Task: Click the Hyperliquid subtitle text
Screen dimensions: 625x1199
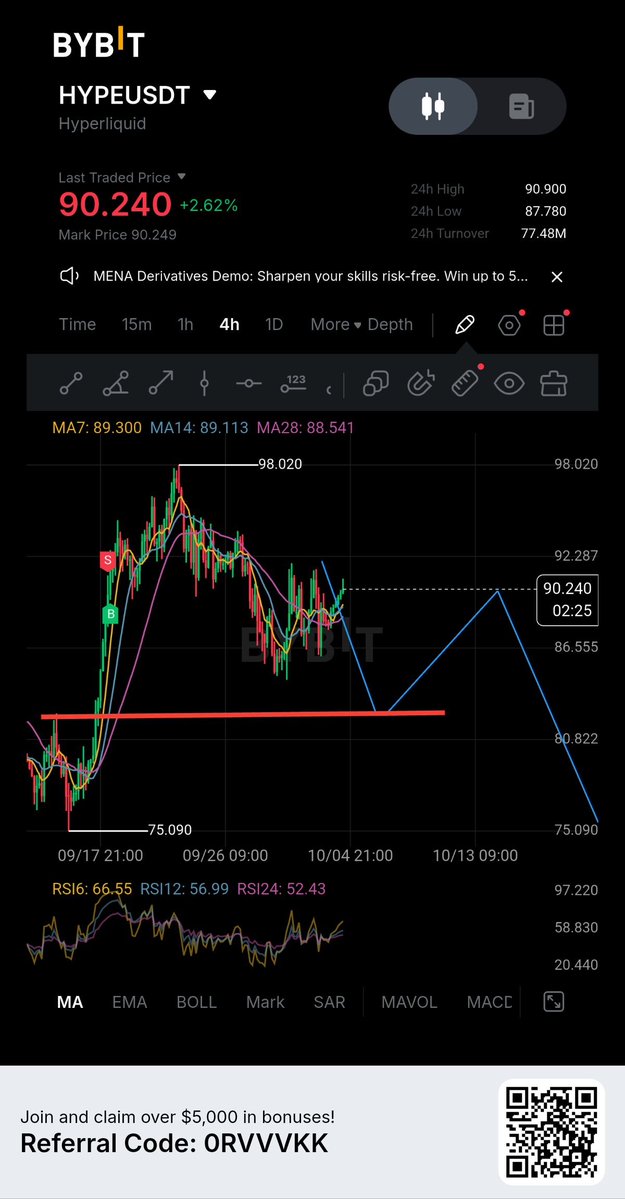Action: click(x=103, y=124)
